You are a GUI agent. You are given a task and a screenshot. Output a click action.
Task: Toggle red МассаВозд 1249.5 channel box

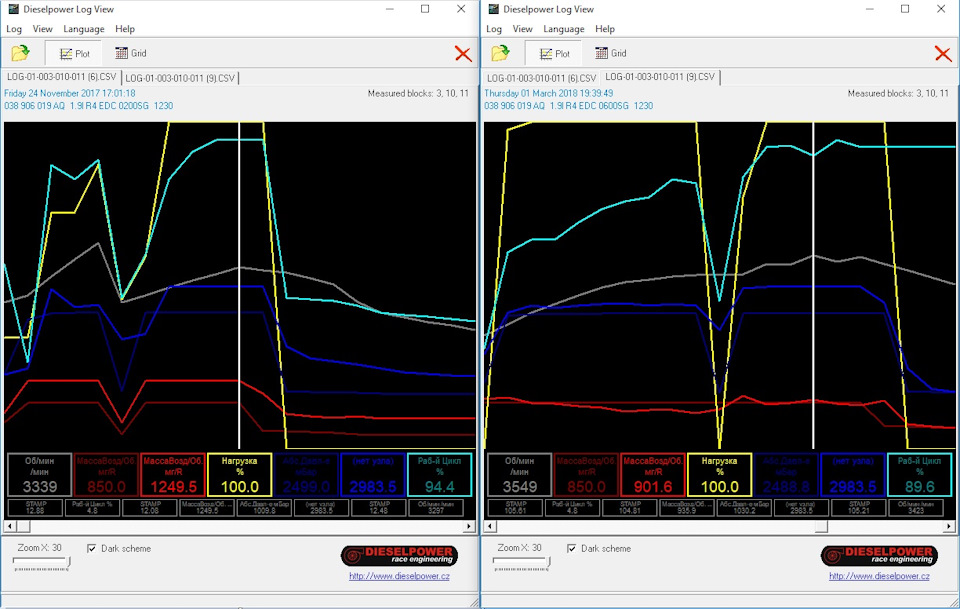173,474
